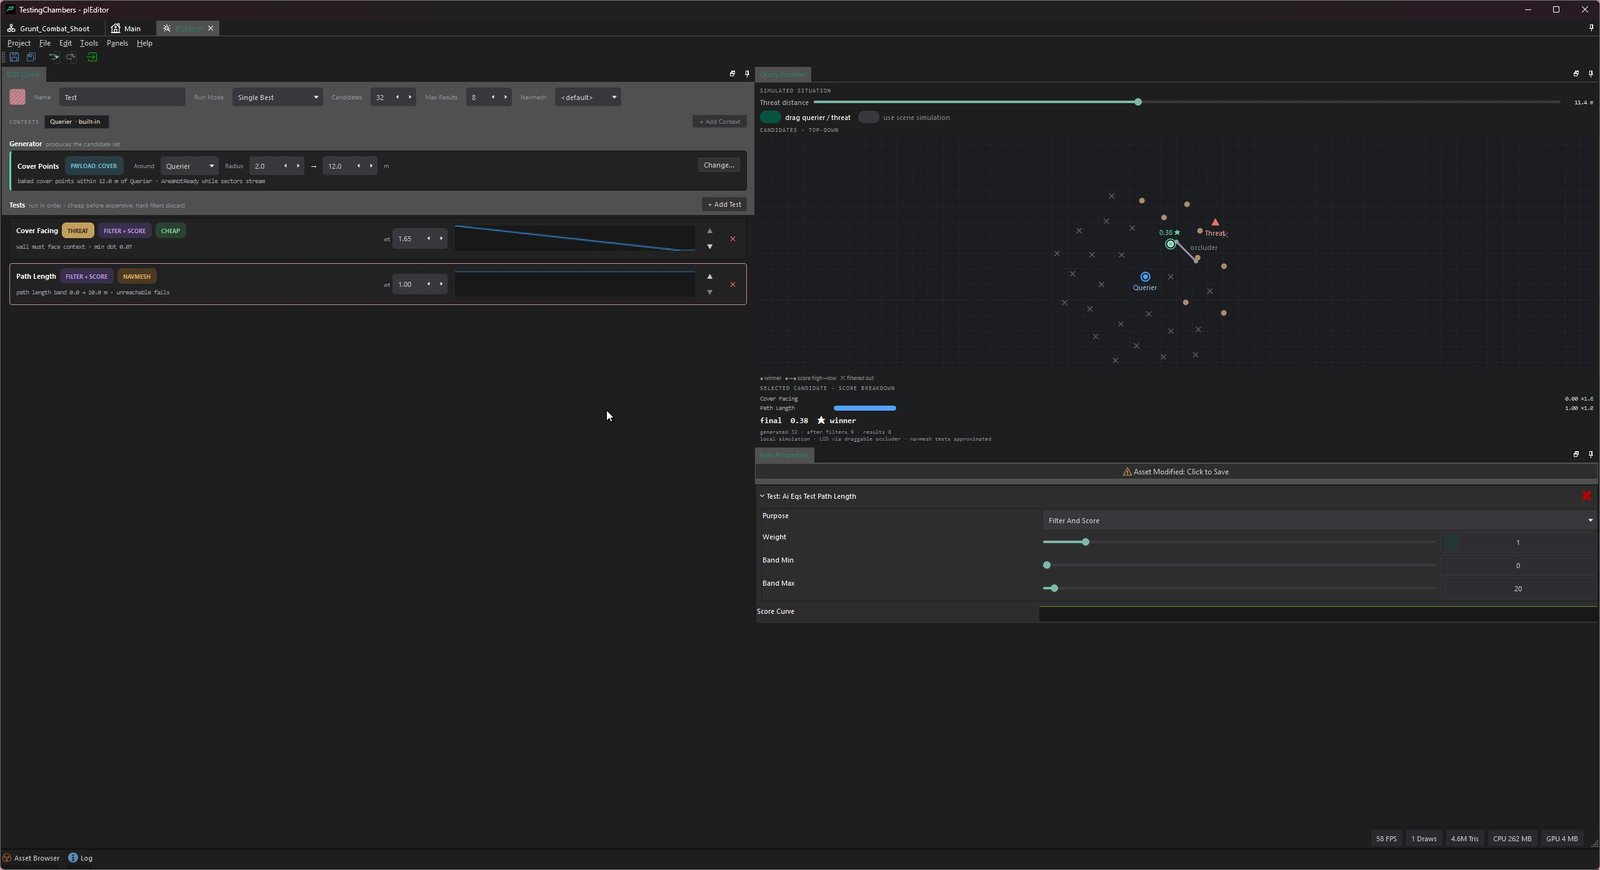1600x870 pixels.
Task: Click the query color swatch beside Name
Action: (x=18, y=97)
